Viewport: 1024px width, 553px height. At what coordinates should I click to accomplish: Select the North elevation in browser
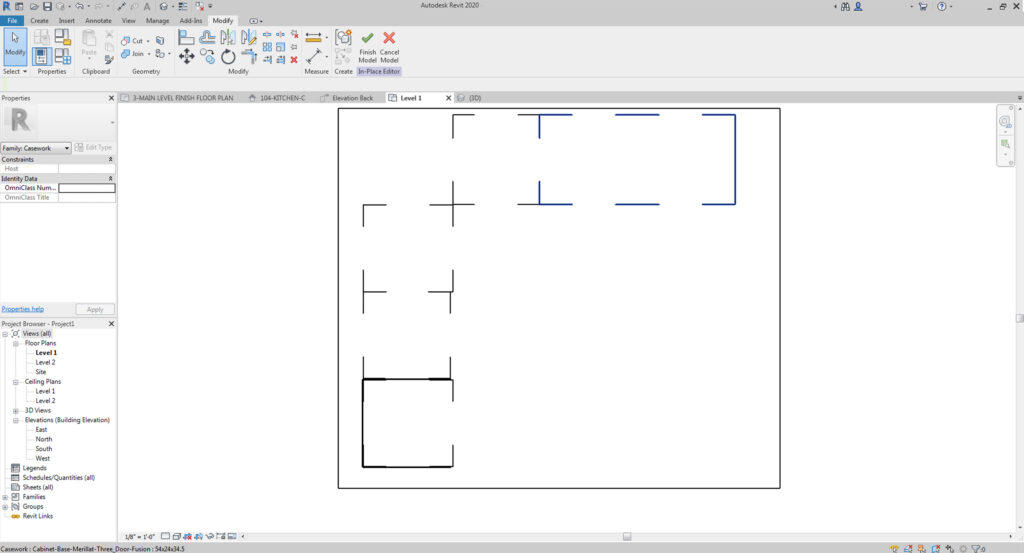[x=44, y=439]
